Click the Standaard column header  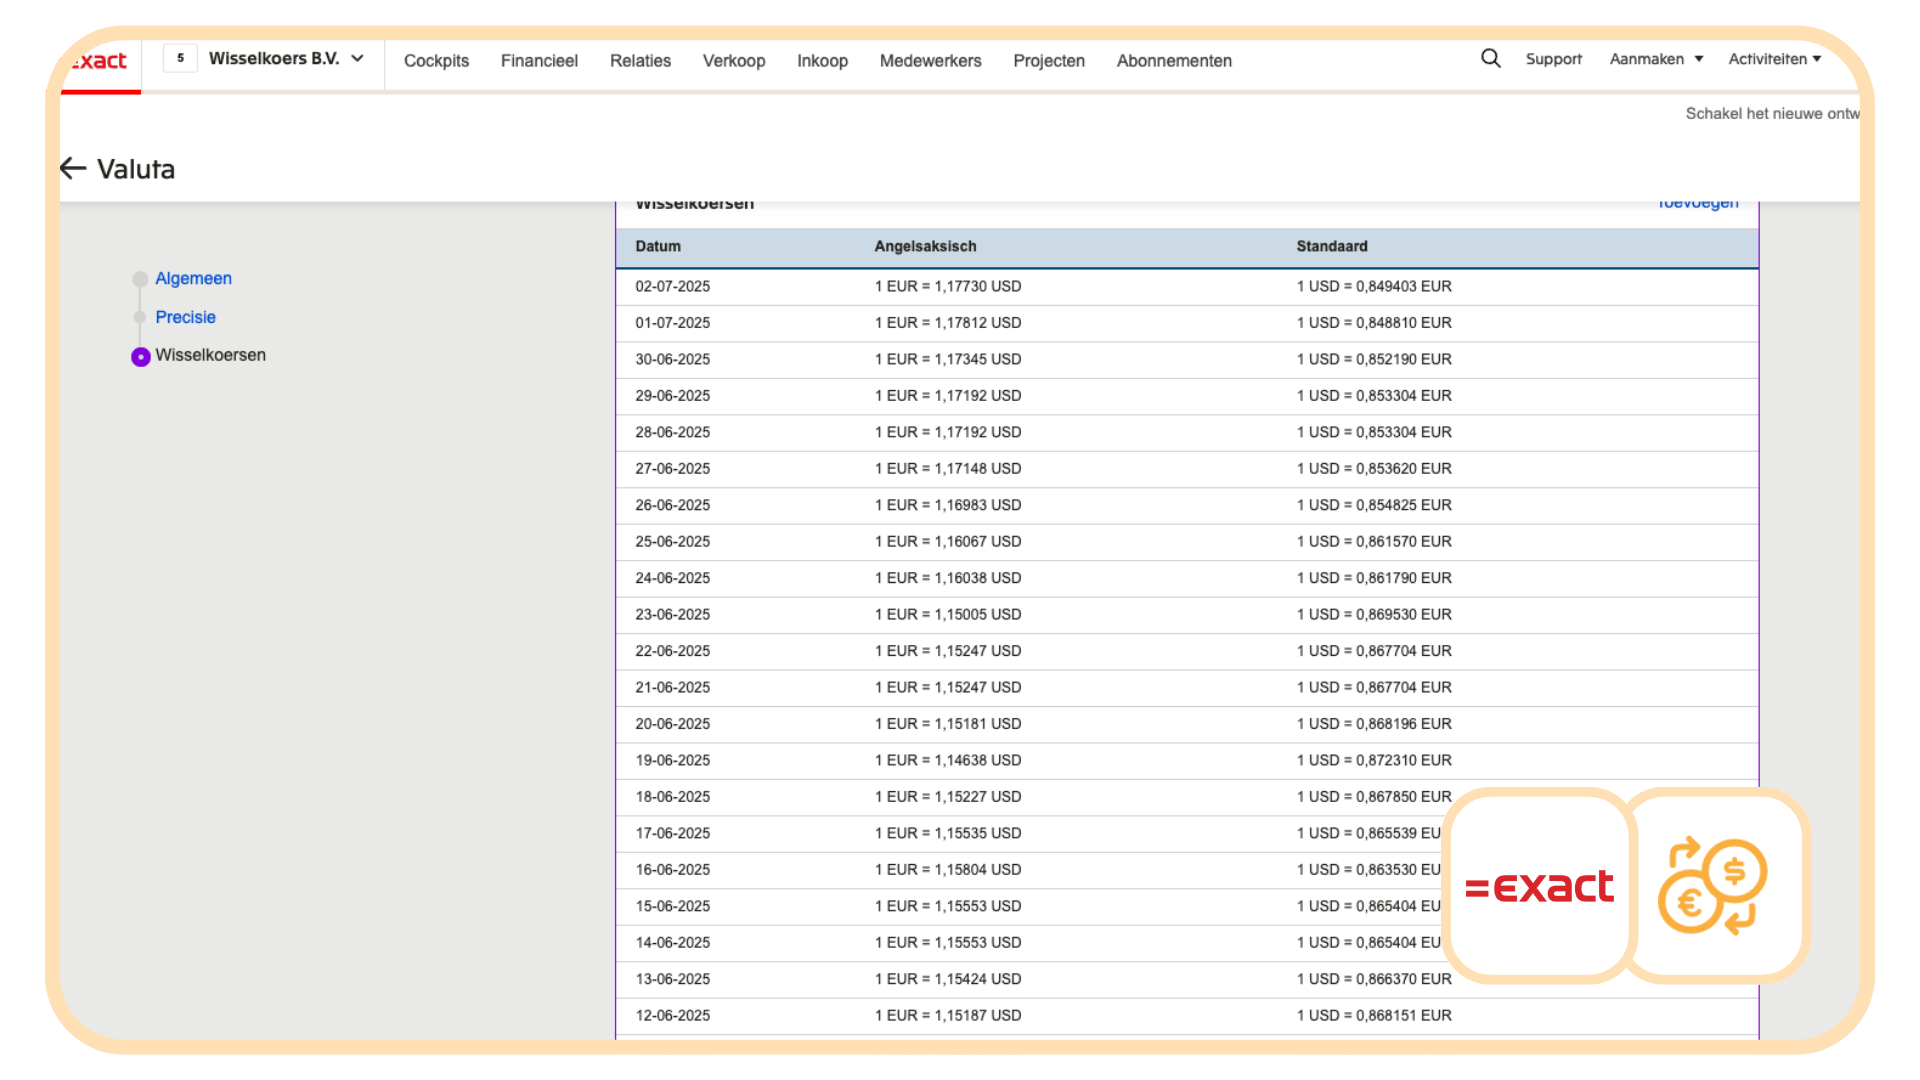(x=1332, y=246)
